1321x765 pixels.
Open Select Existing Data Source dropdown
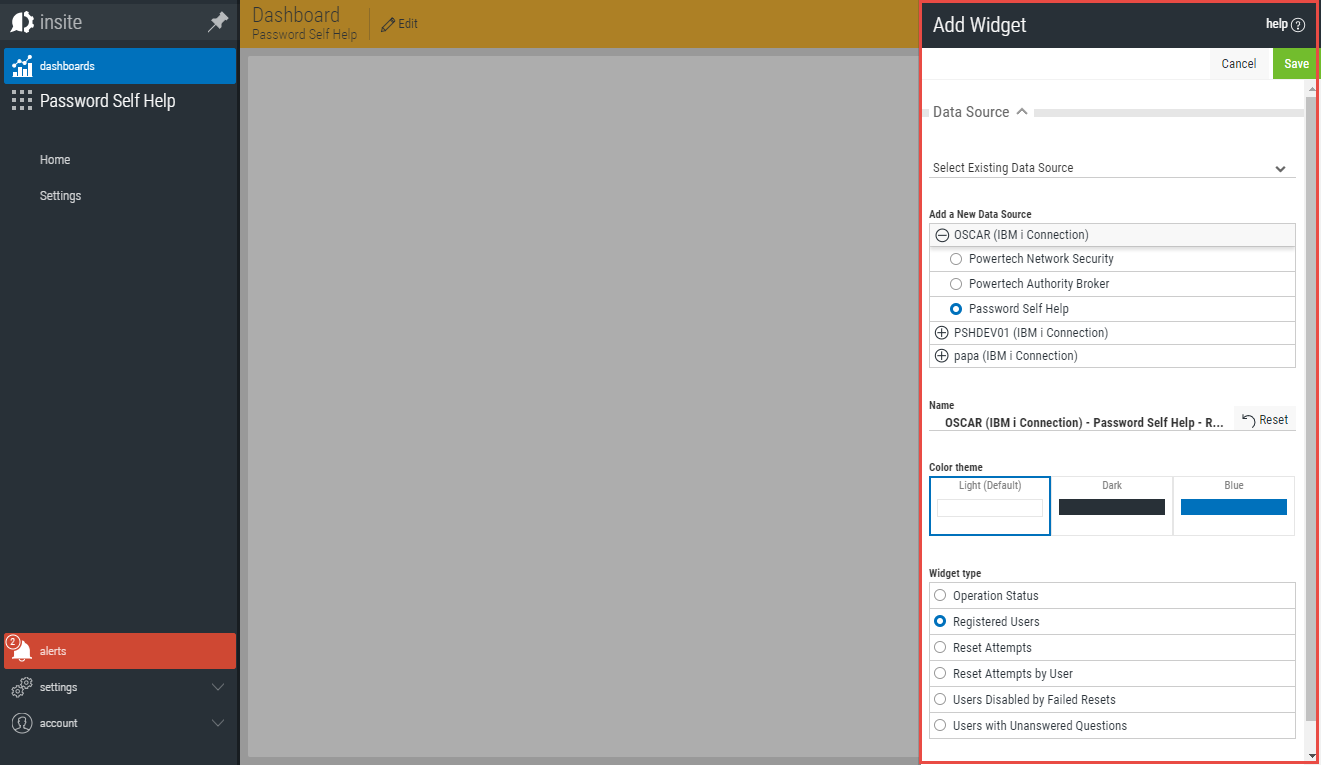(1112, 168)
